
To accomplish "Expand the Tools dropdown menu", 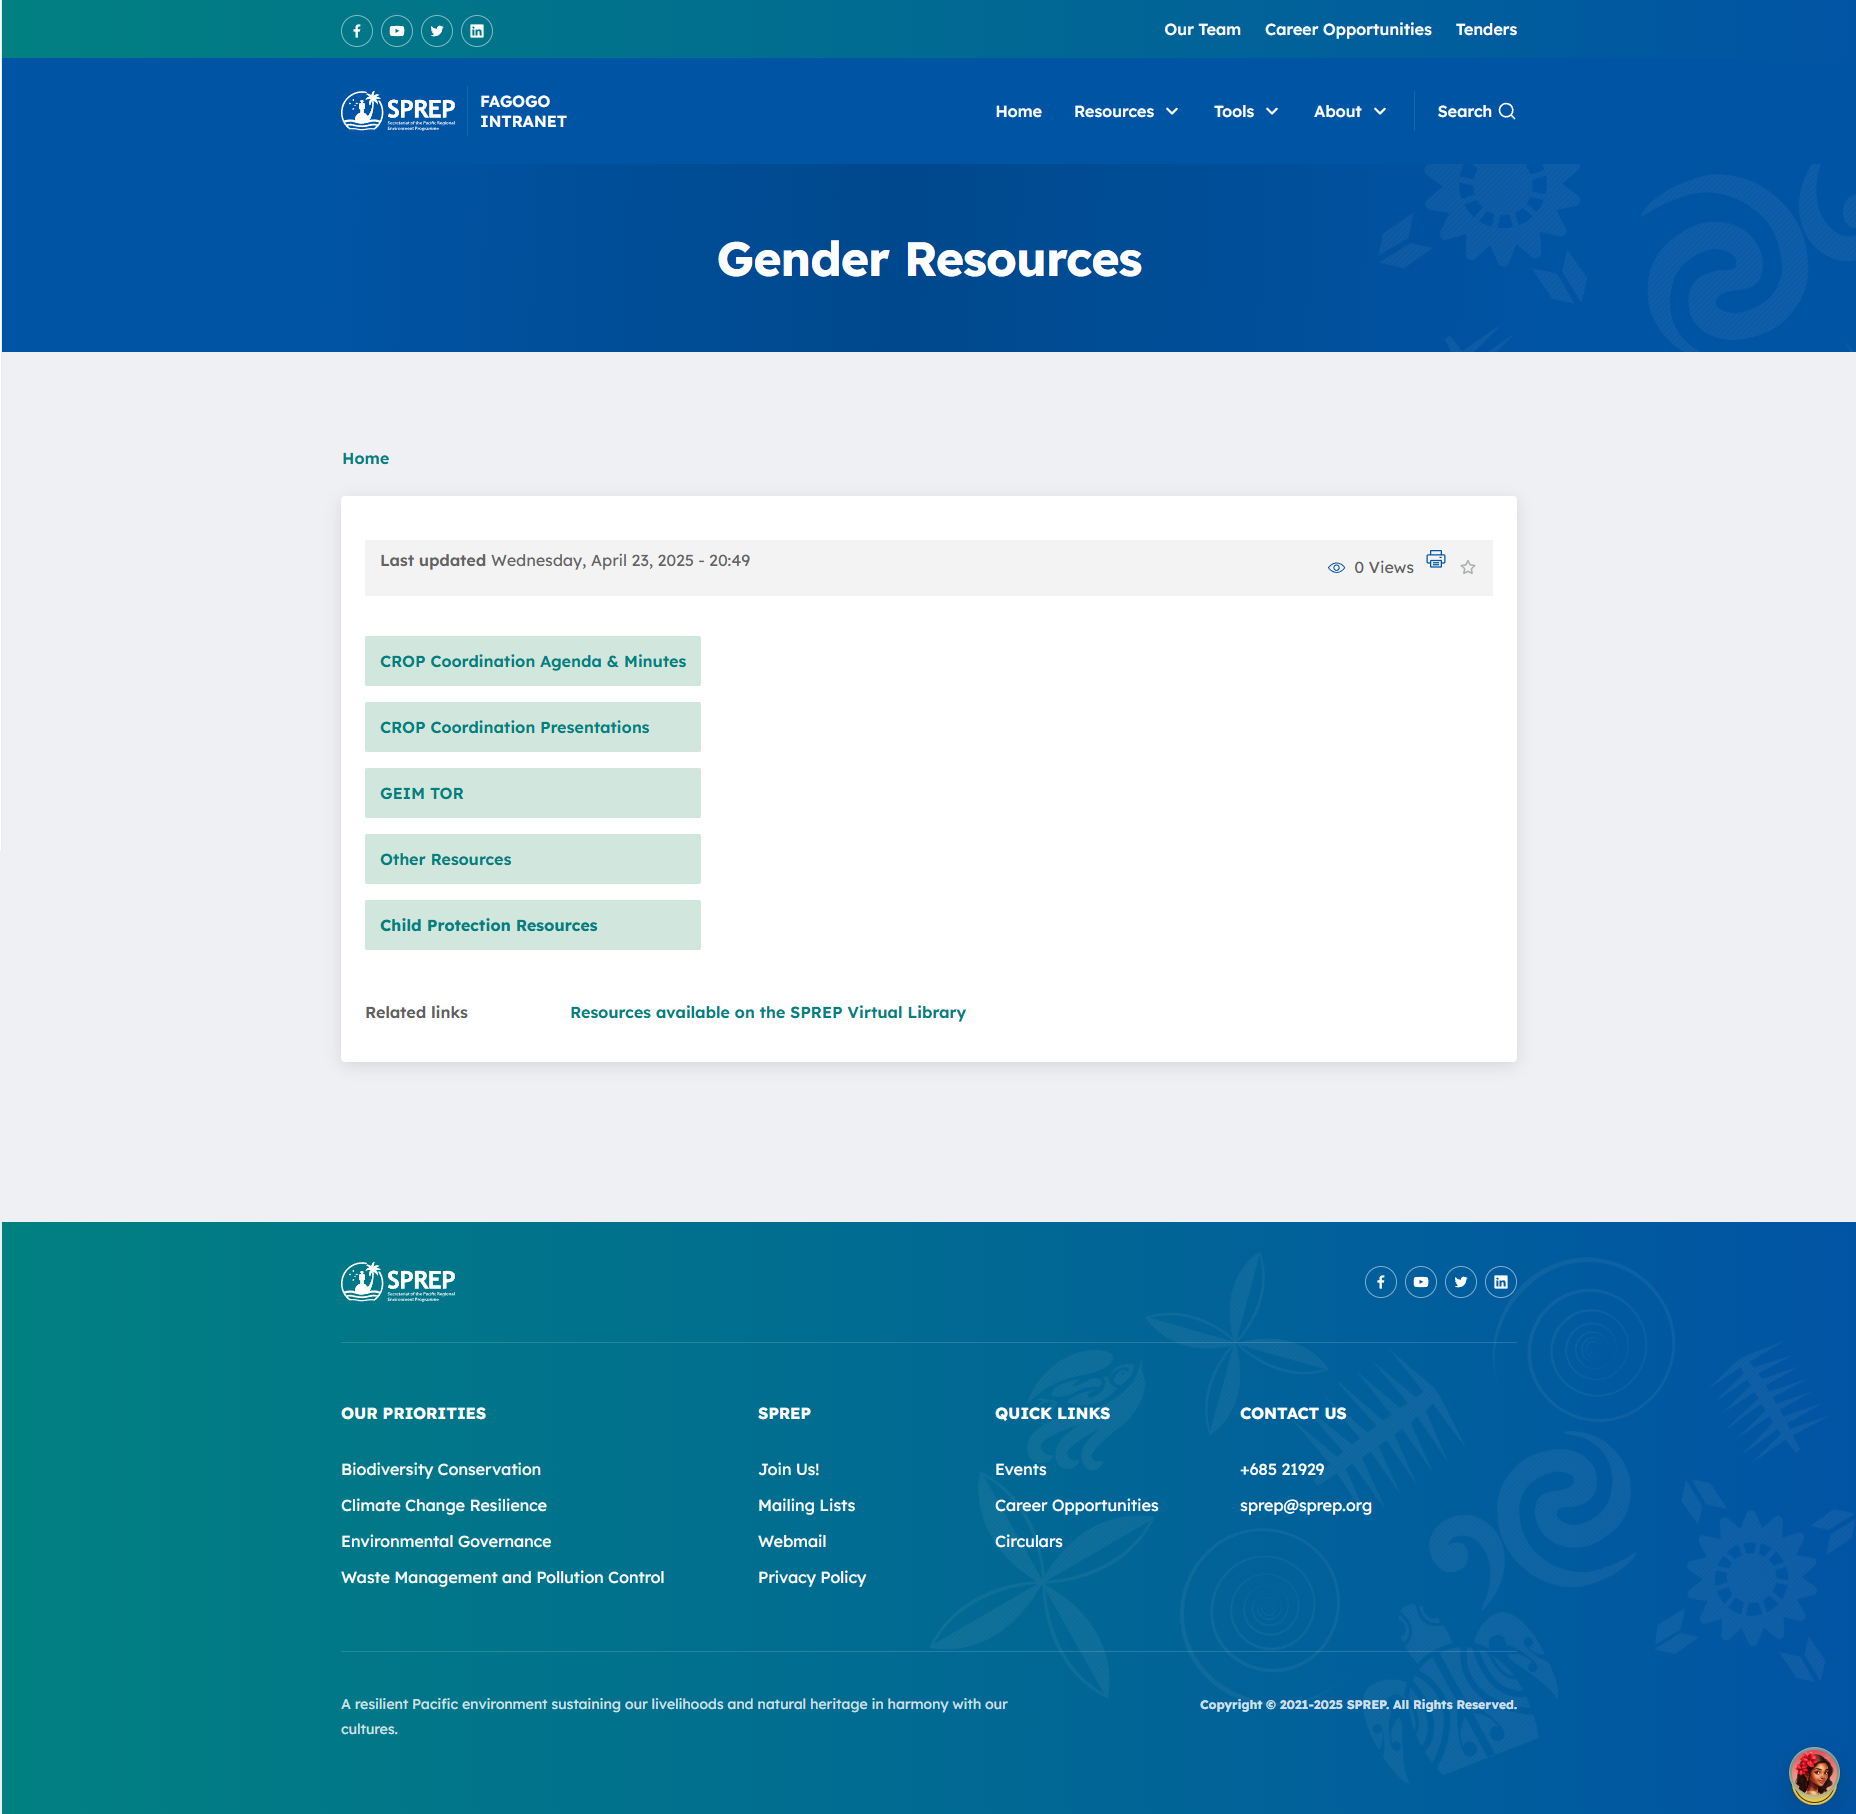I will pos(1246,112).
